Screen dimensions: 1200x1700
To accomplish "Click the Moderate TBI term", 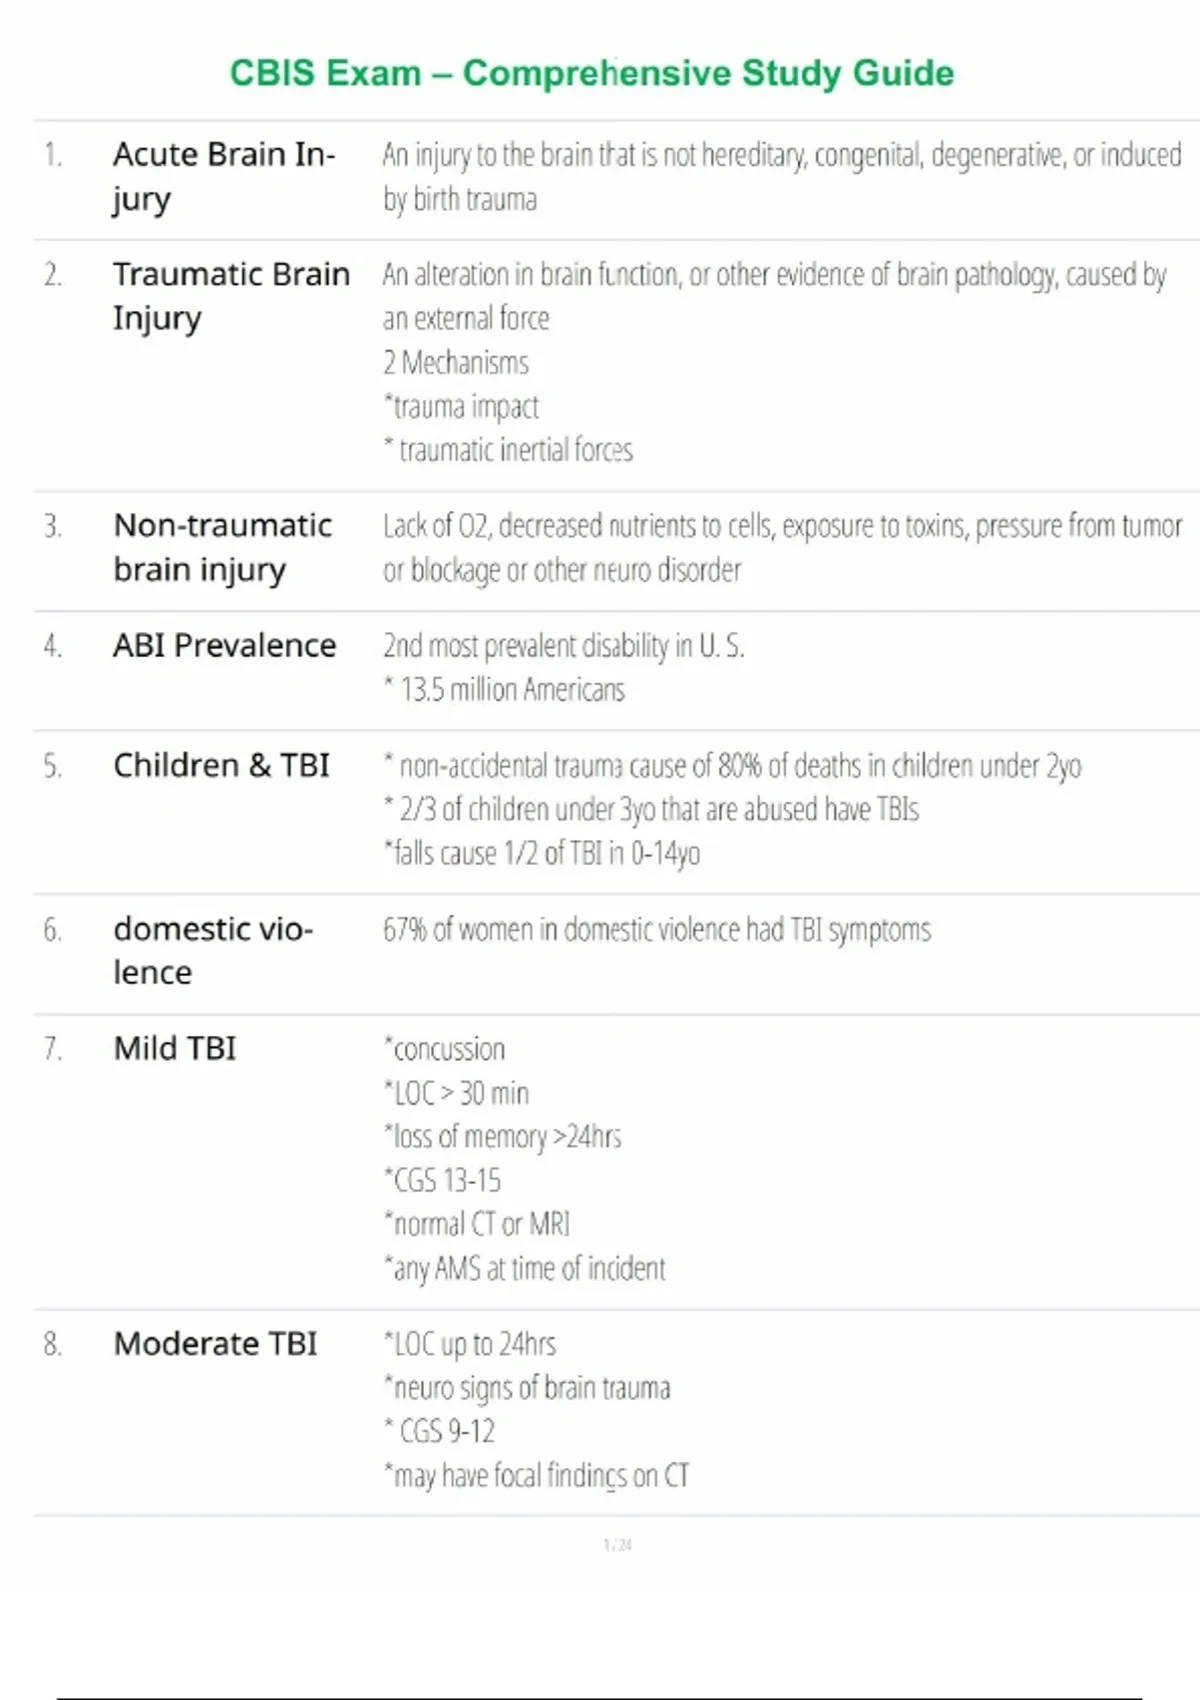I will point(215,1343).
